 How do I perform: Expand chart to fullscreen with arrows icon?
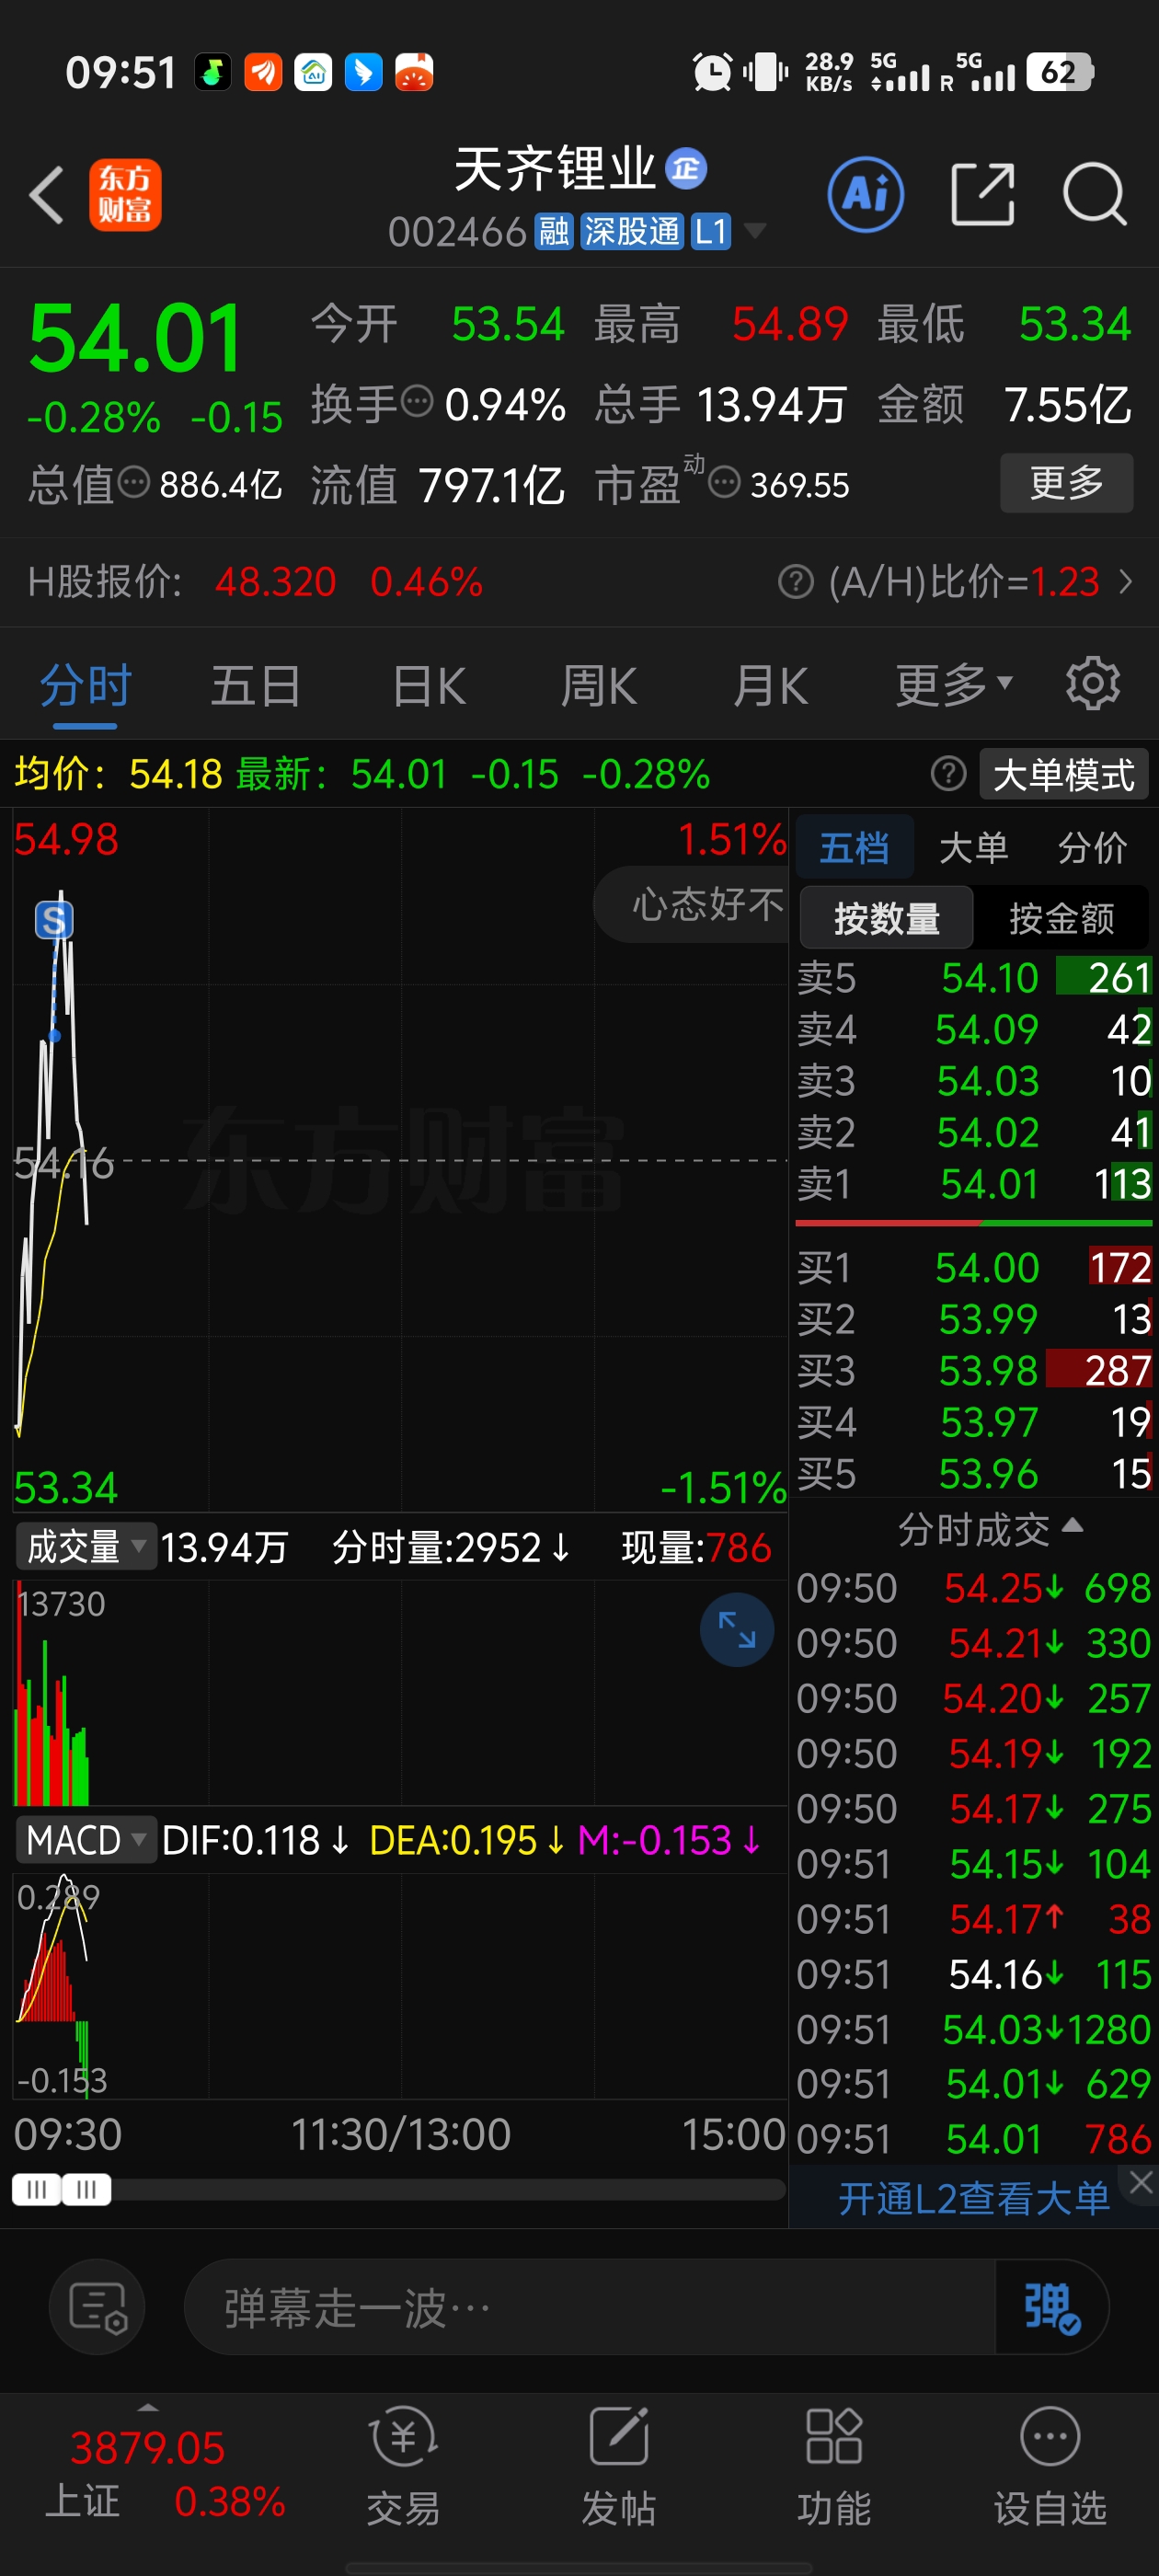point(737,1629)
